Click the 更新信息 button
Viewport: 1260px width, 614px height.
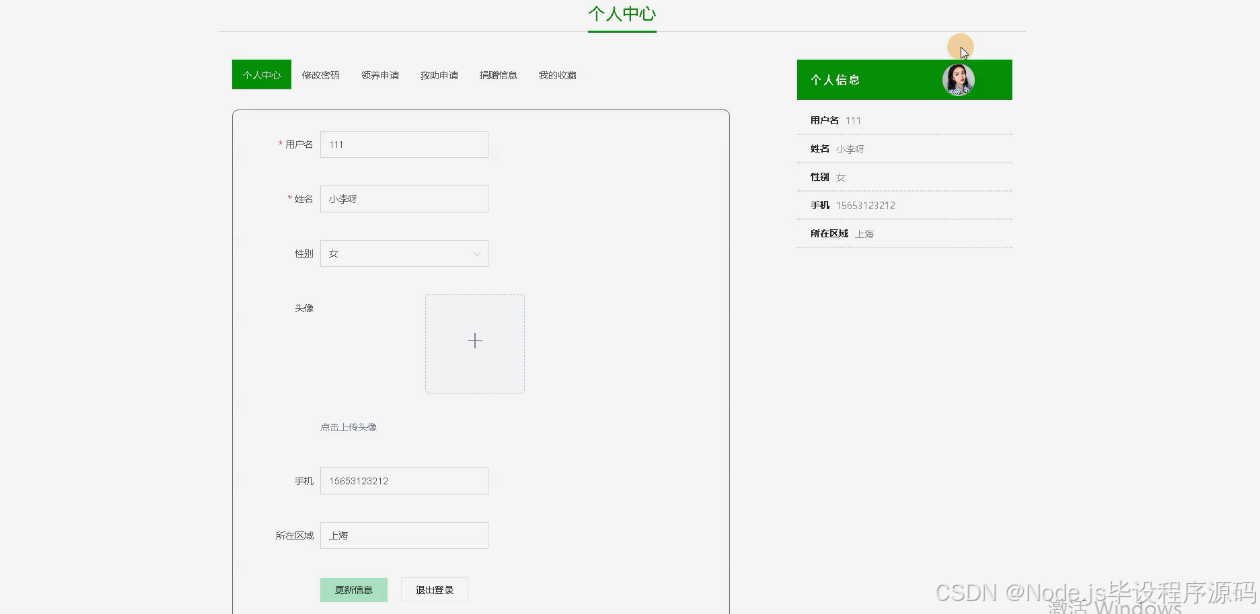point(354,590)
